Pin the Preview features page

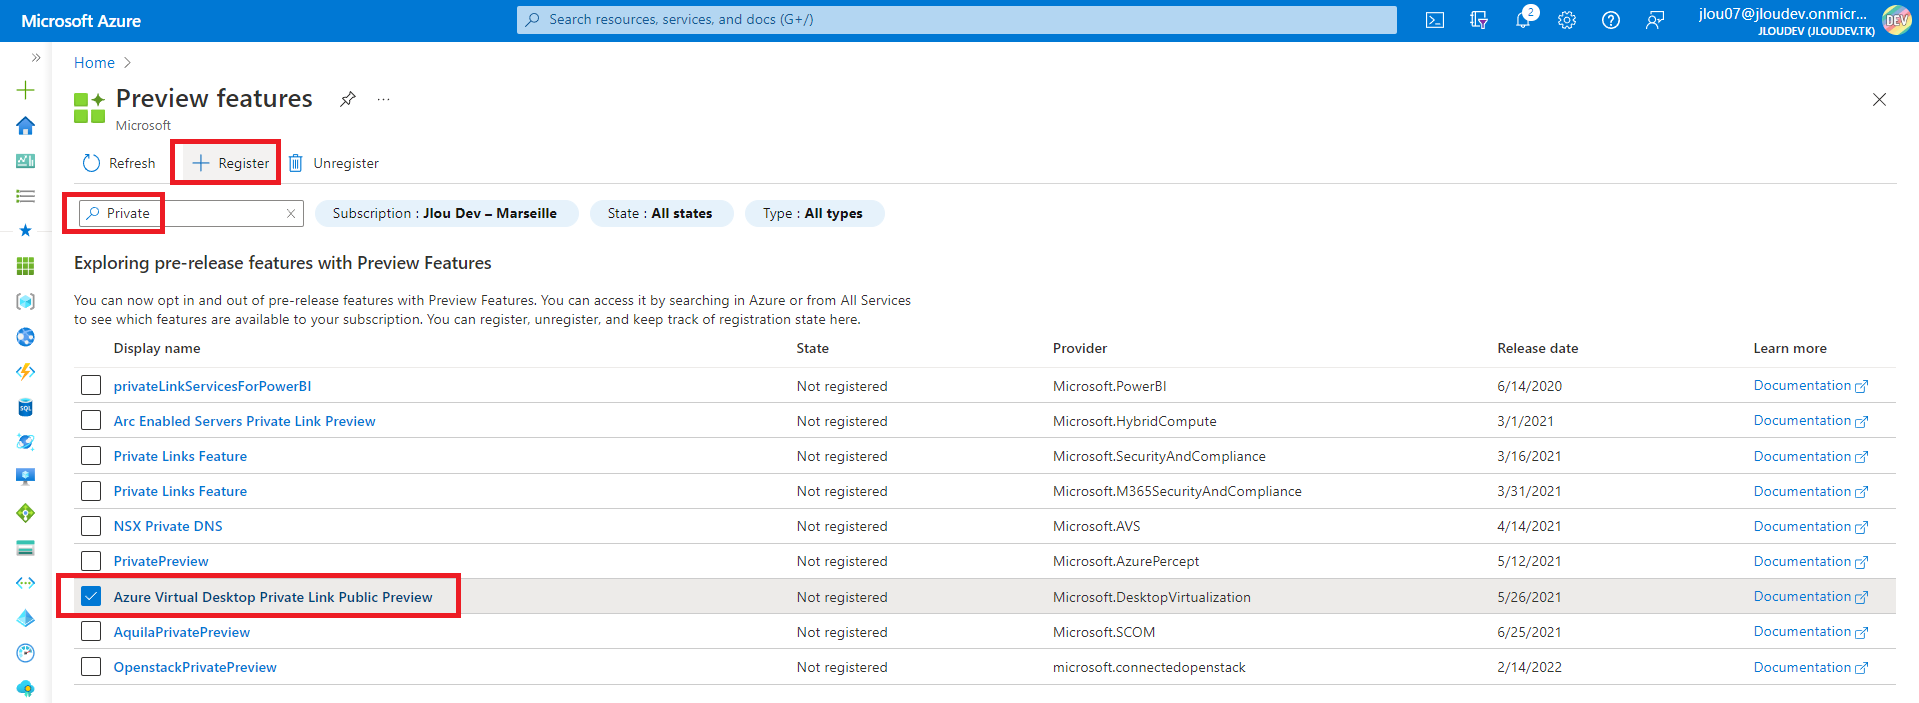(x=347, y=99)
